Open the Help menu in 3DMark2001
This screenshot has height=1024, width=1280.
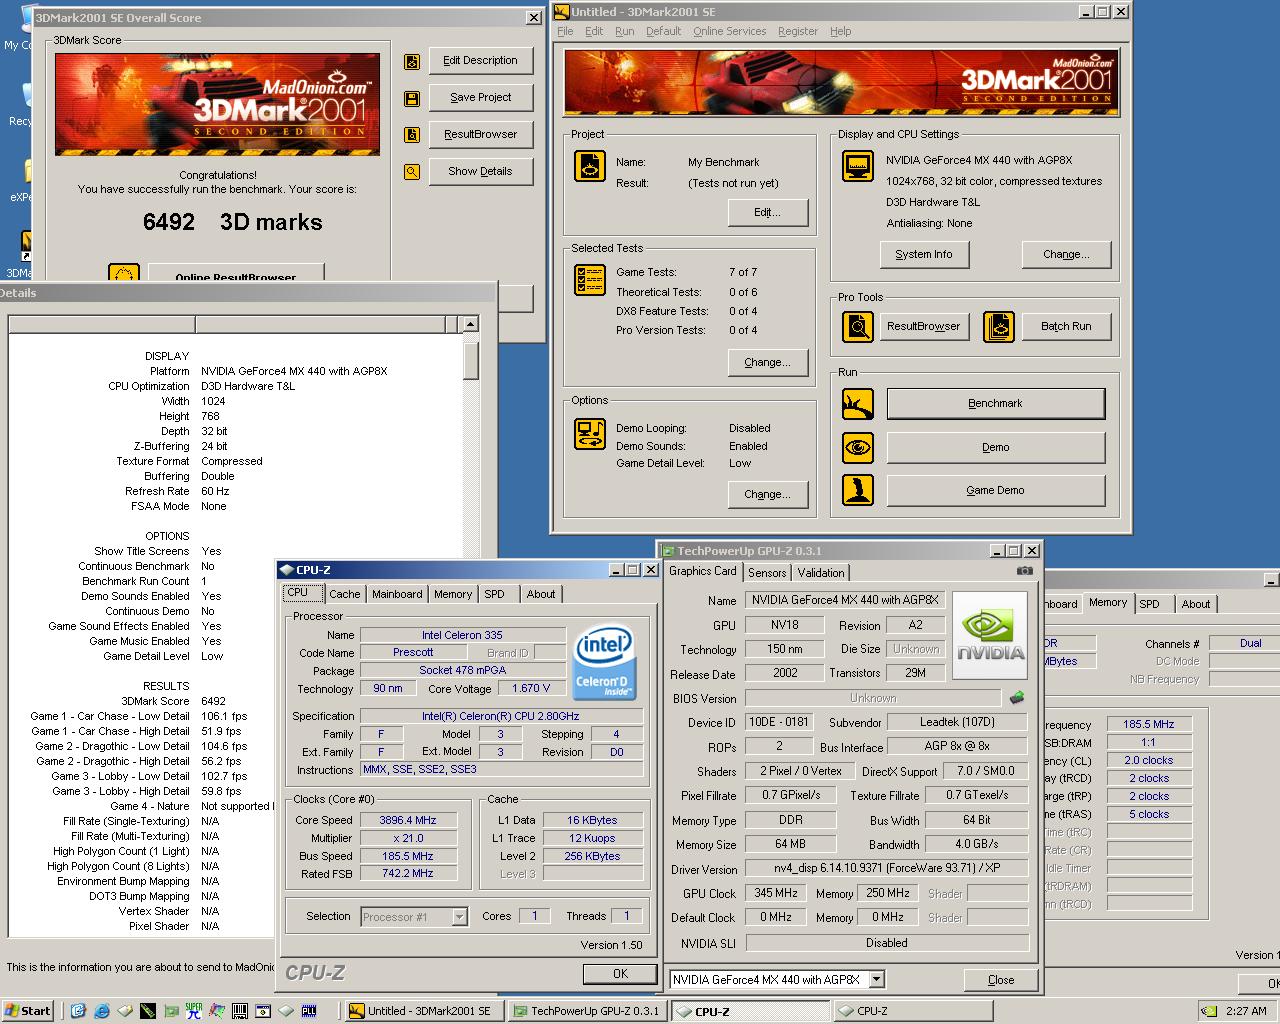841,31
